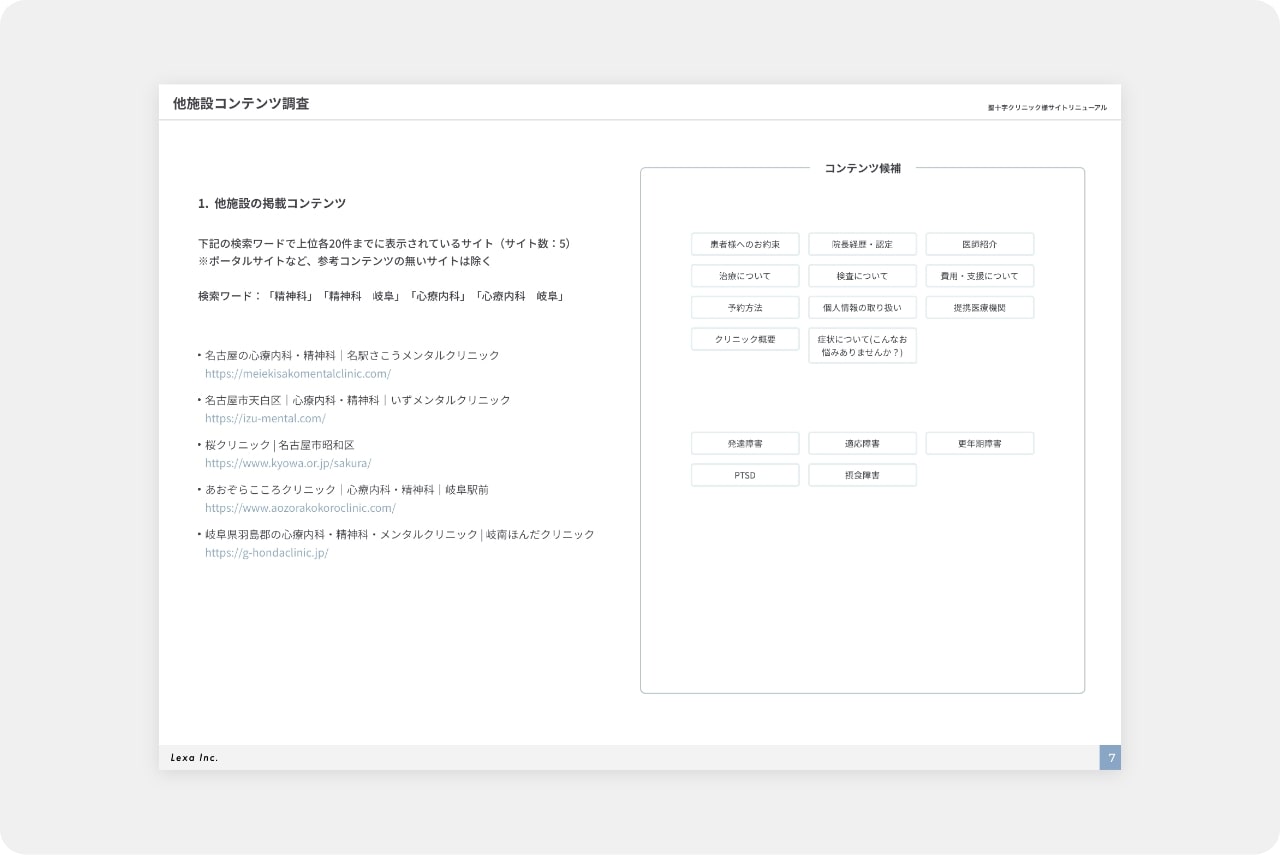Viewport: 1280px width, 855px height.
Task: Click the kyowa.or.jp/sakura URL
Action: pos(288,464)
